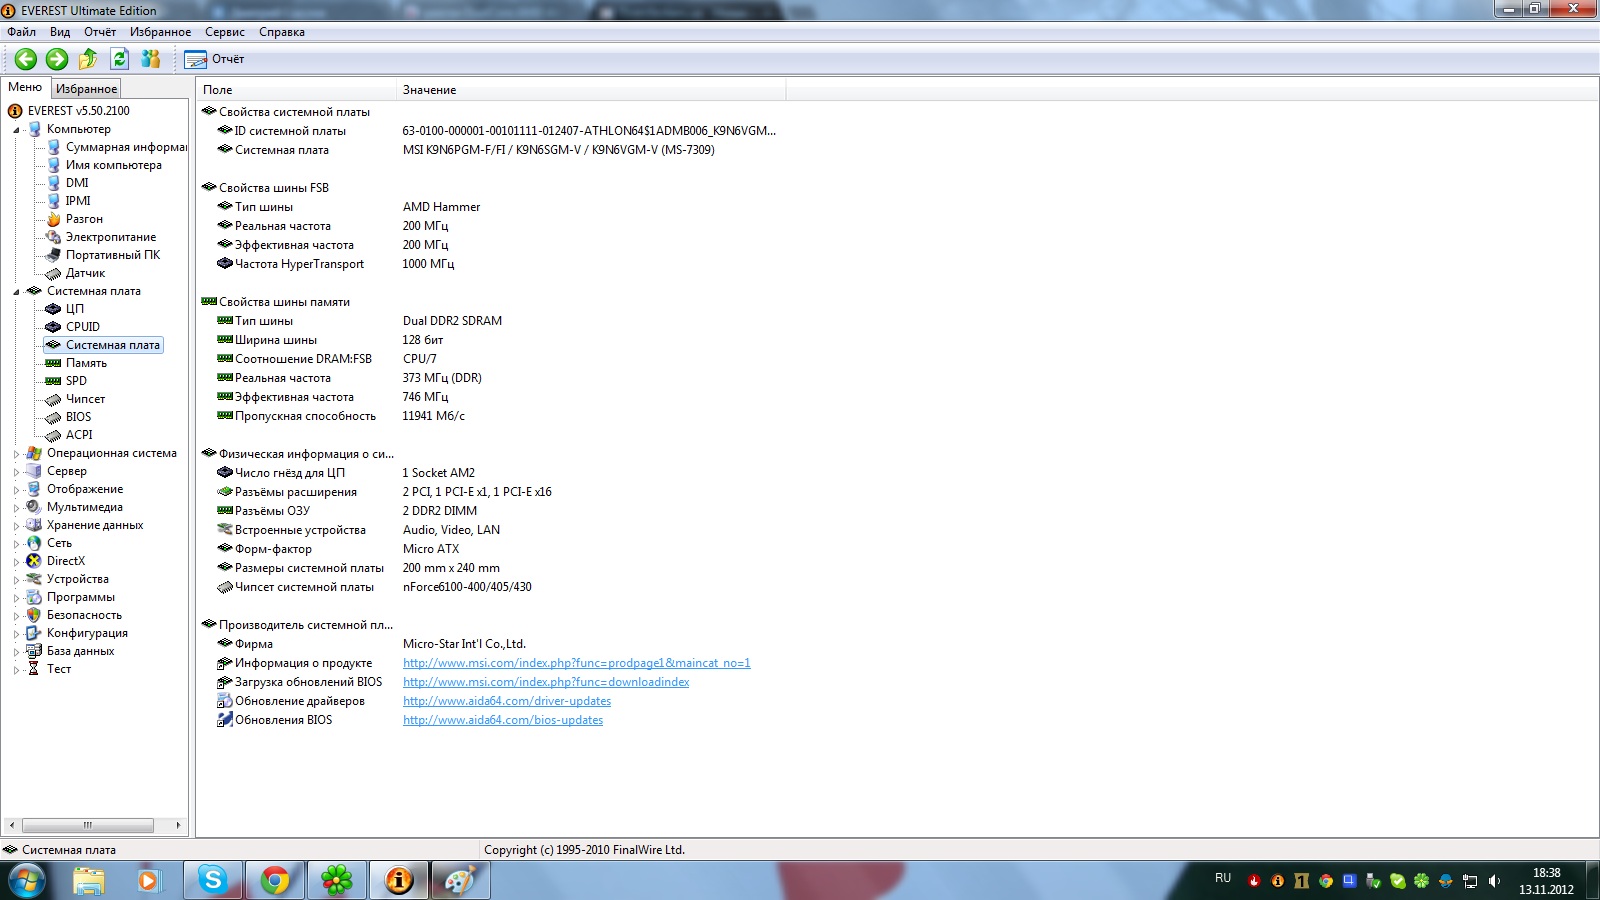Screen dimensions: 1600x900
Task: Click the Конфигурация icon in tree
Action: point(34,633)
